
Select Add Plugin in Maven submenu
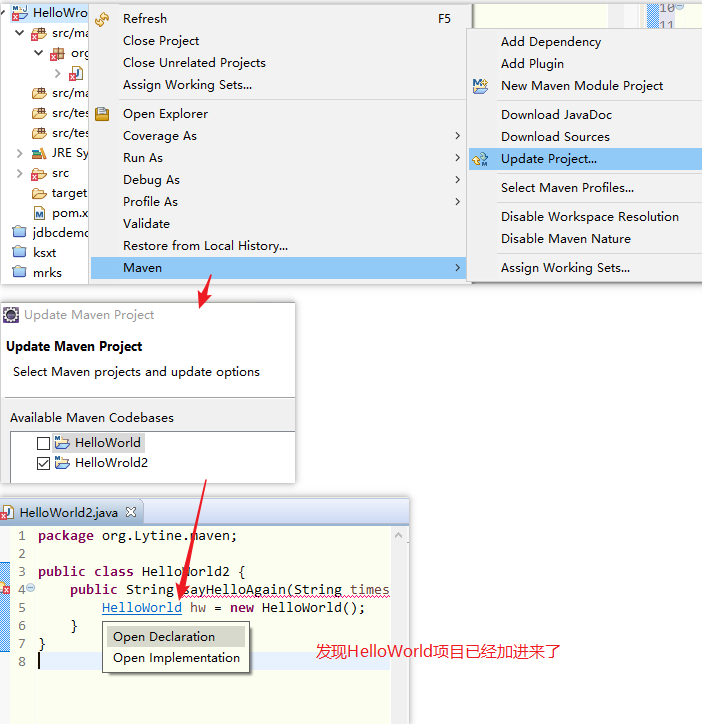click(x=586, y=64)
